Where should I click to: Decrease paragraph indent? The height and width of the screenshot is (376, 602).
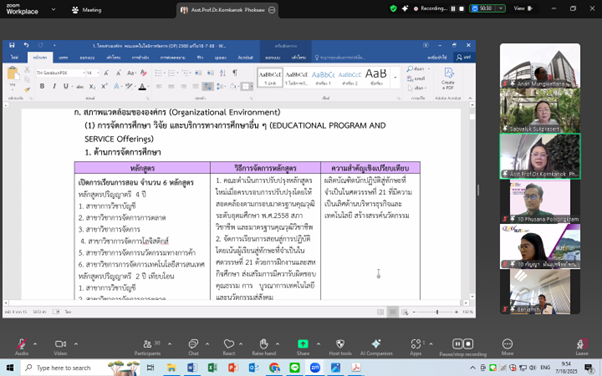point(198,73)
